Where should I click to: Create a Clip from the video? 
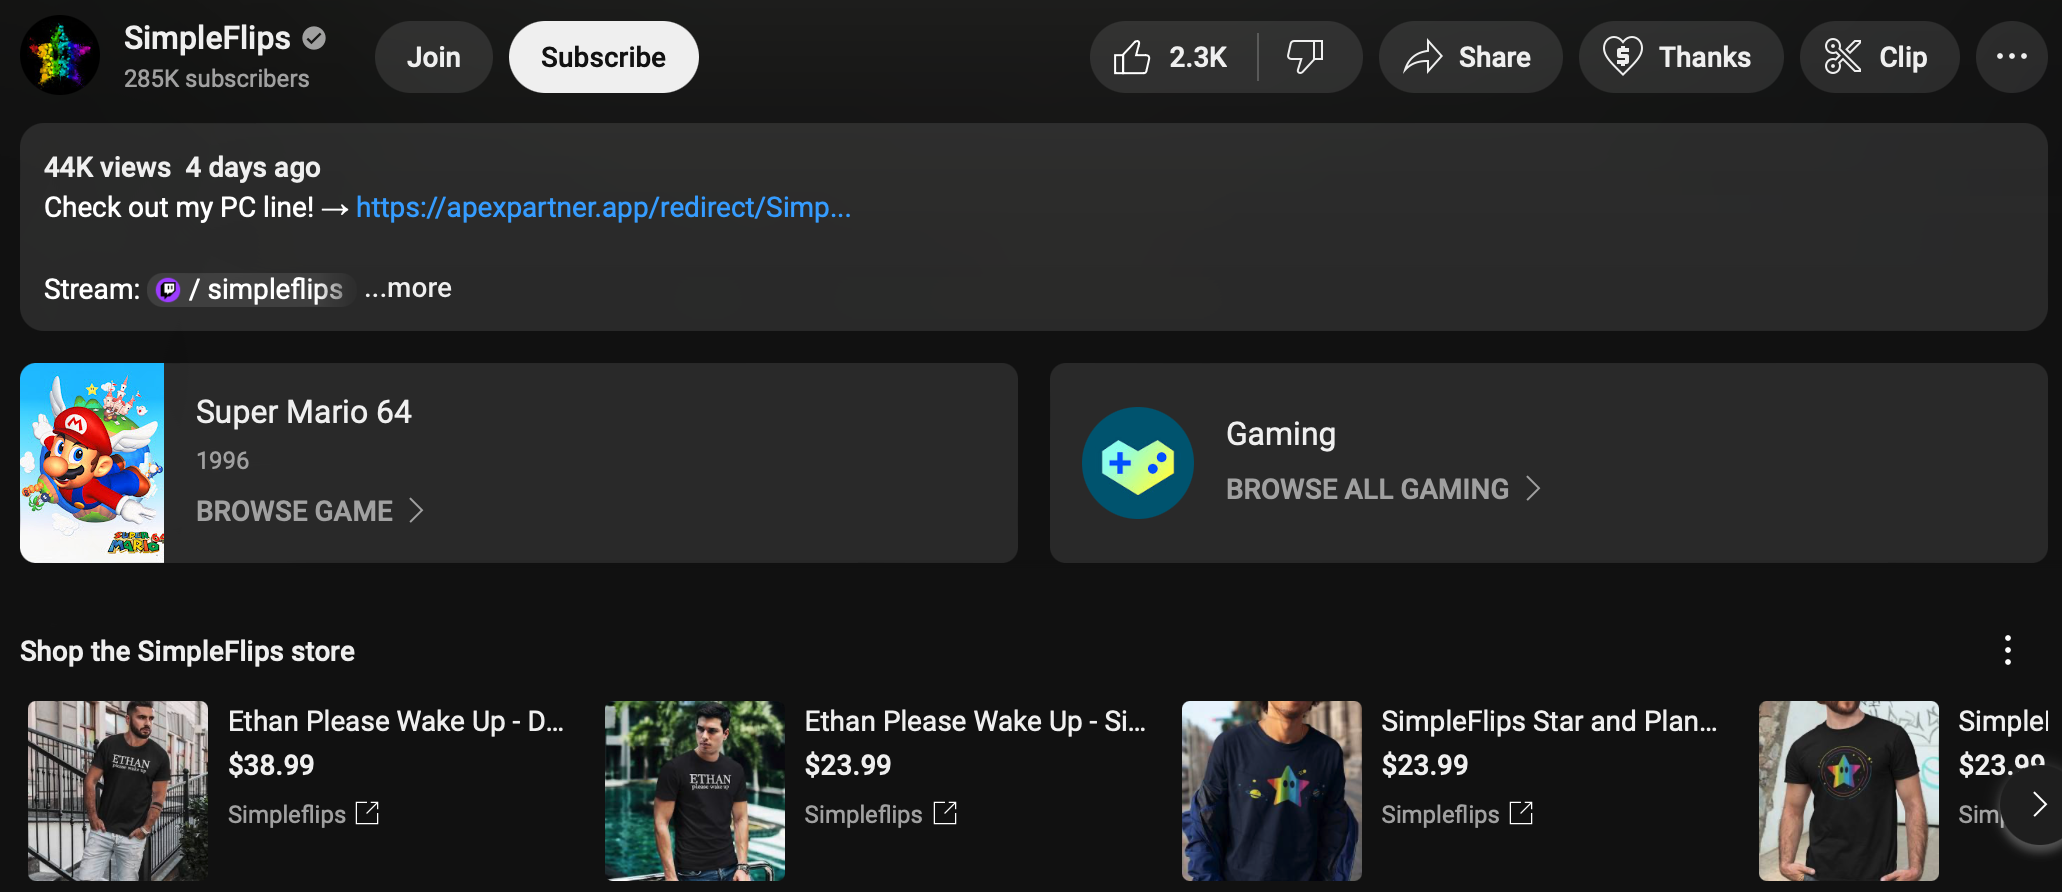[x=1879, y=57]
